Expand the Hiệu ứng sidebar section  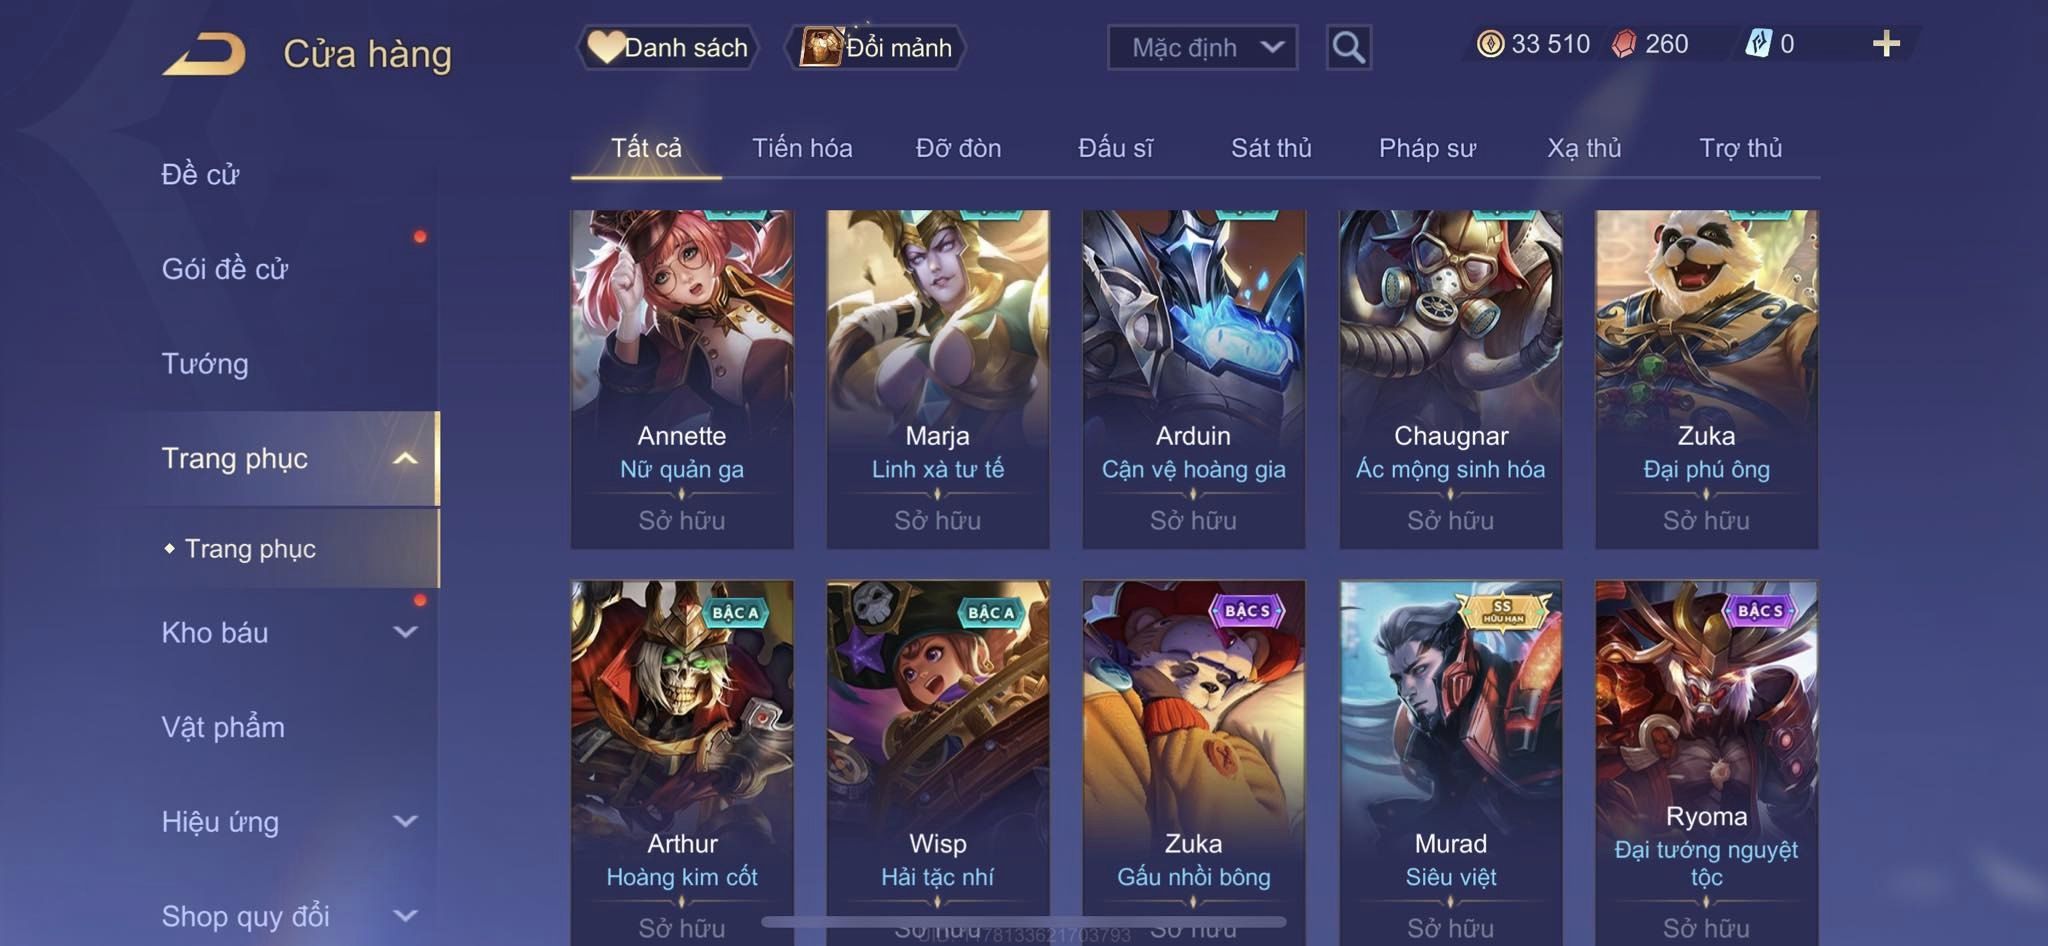(x=405, y=821)
